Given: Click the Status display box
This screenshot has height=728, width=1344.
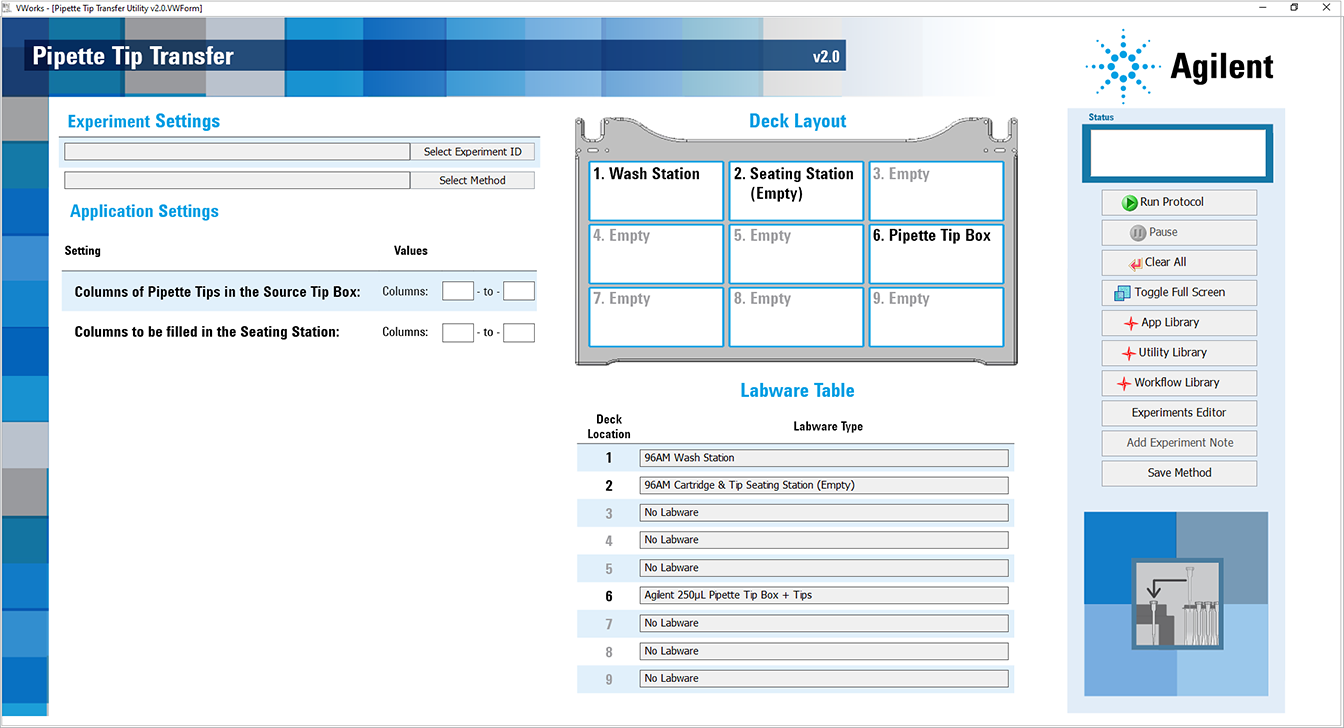Looking at the screenshot, I should coord(1177,153).
